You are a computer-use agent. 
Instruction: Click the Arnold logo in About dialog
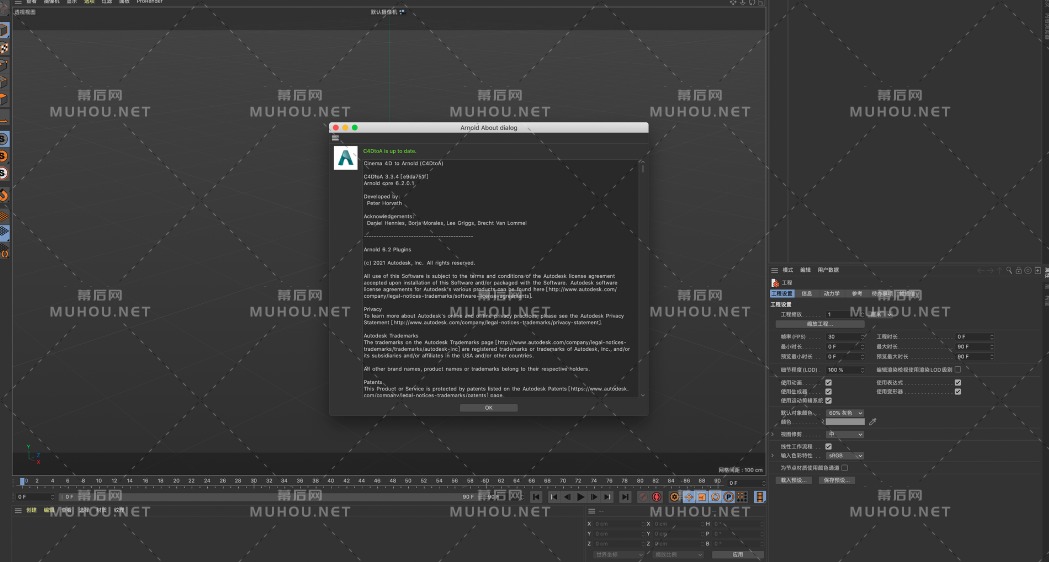346,158
